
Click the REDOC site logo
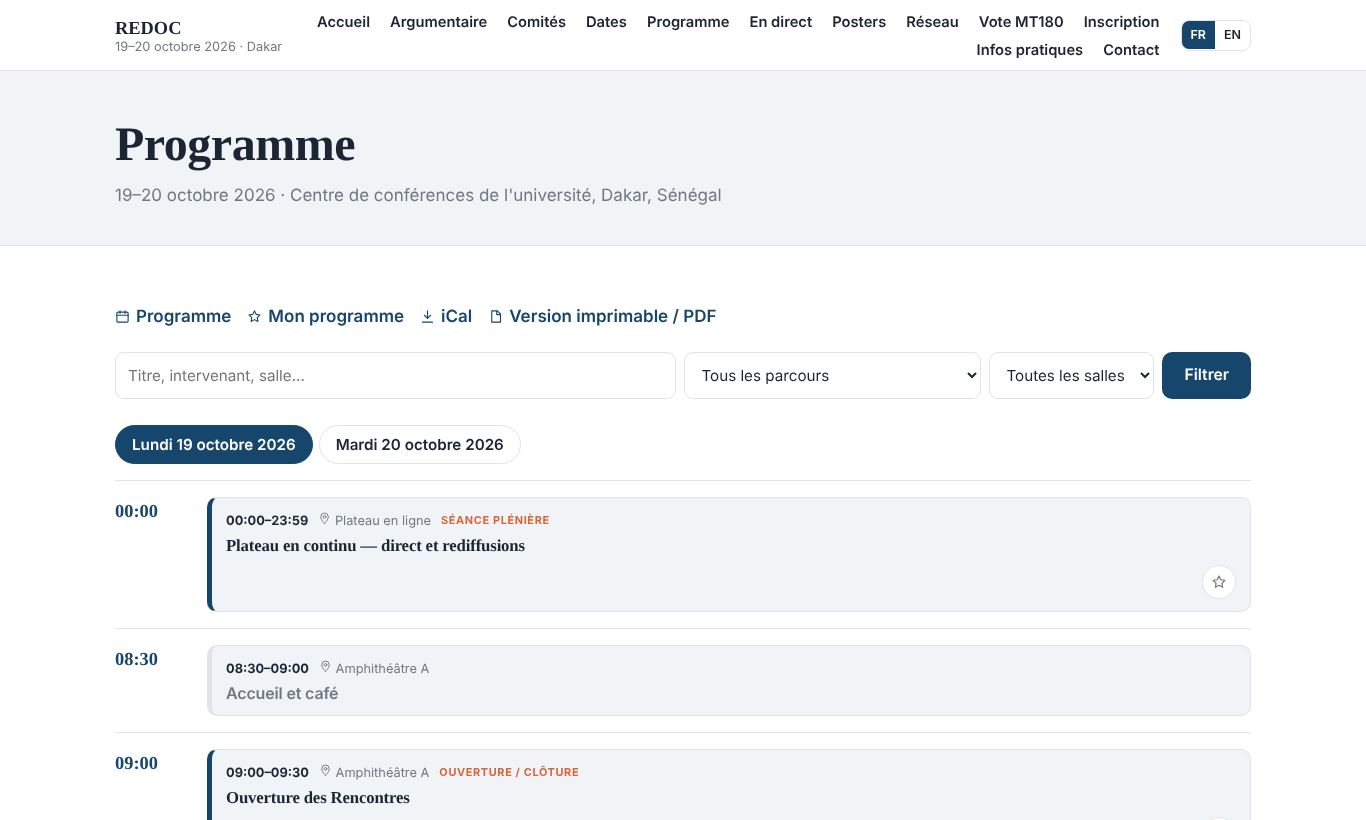[148, 28]
